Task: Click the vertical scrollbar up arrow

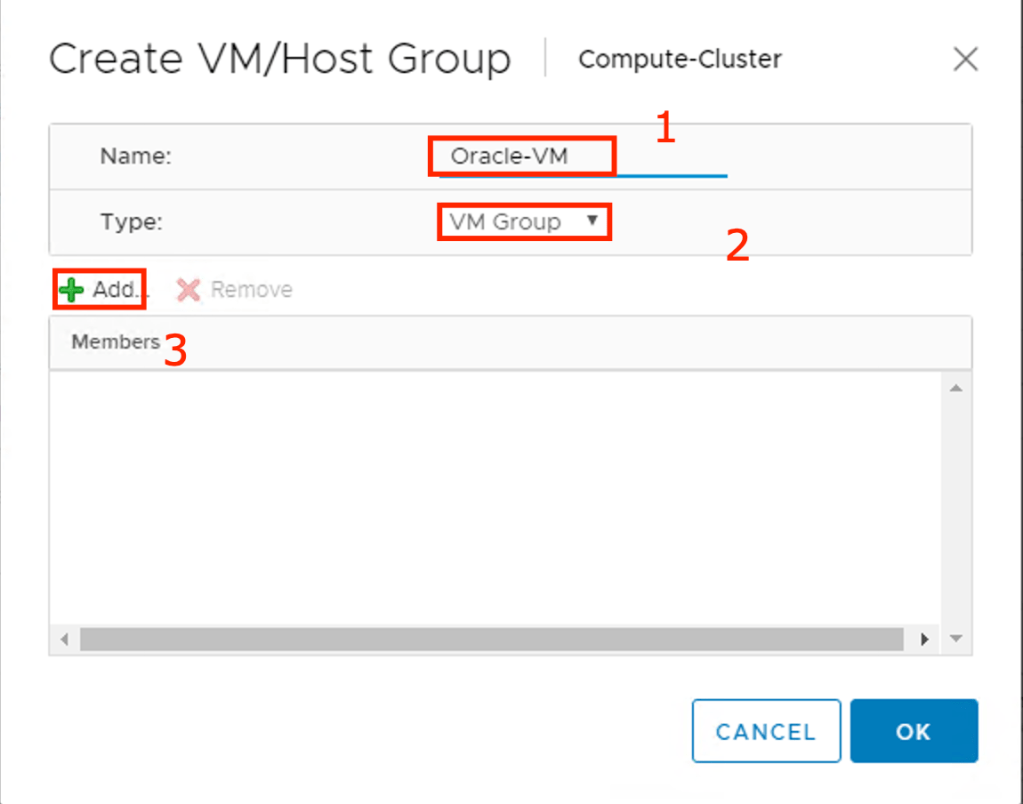Action: click(x=955, y=388)
